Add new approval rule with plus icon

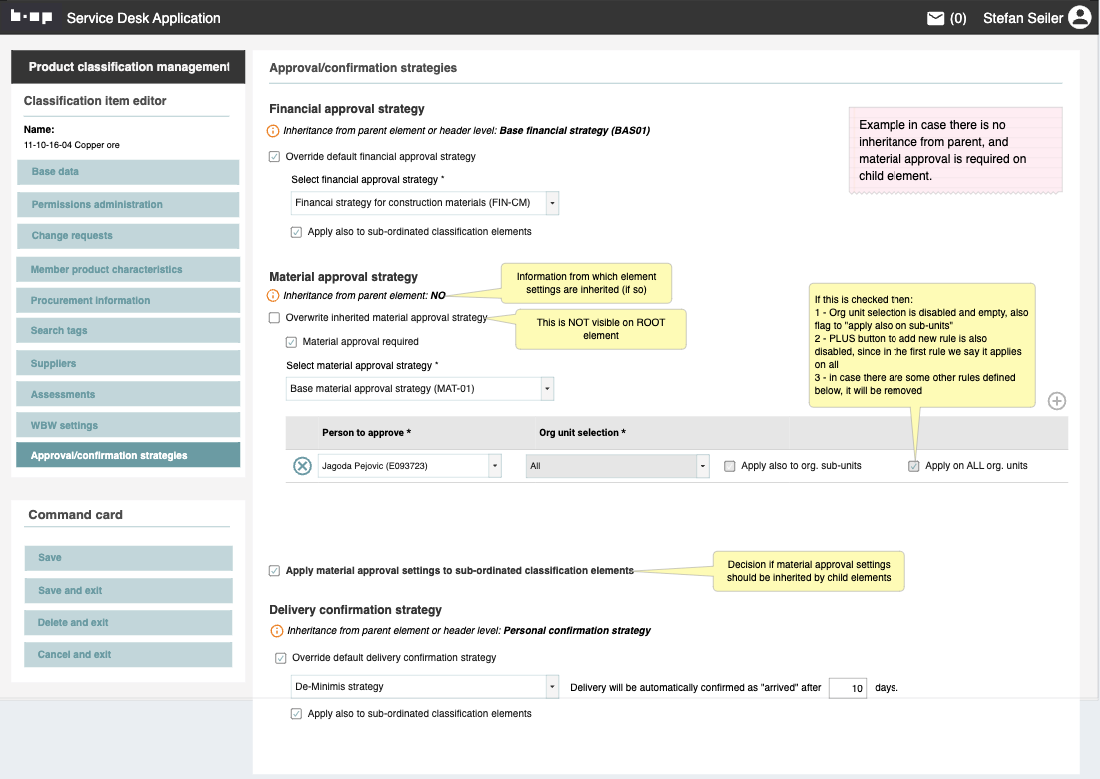(x=1056, y=401)
